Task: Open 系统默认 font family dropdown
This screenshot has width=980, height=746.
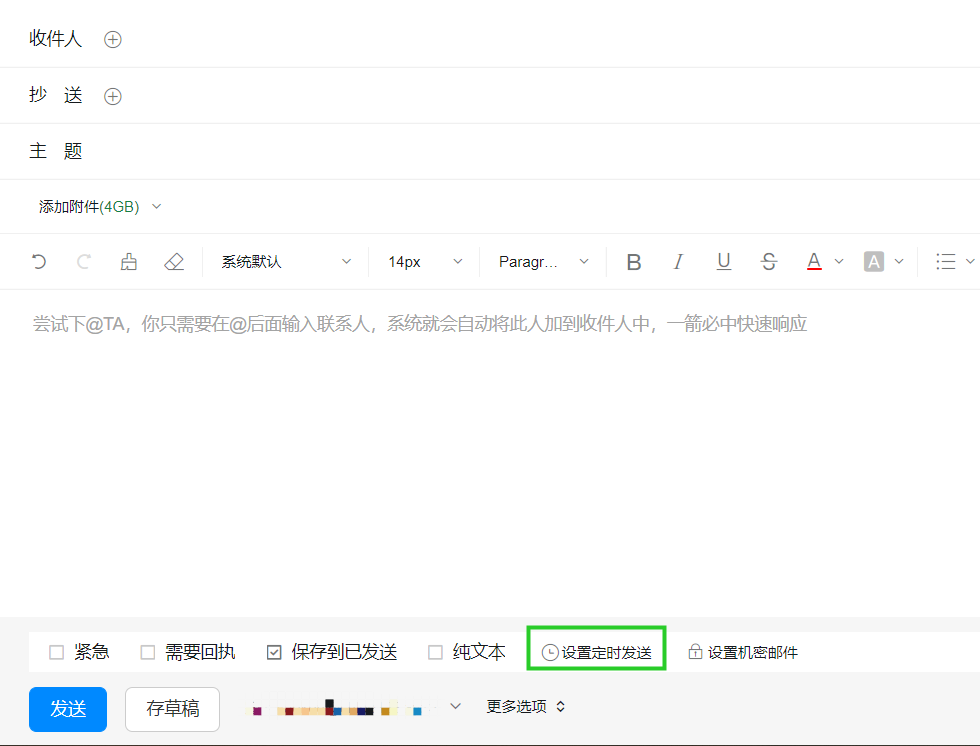Action: click(x=286, y=262)
